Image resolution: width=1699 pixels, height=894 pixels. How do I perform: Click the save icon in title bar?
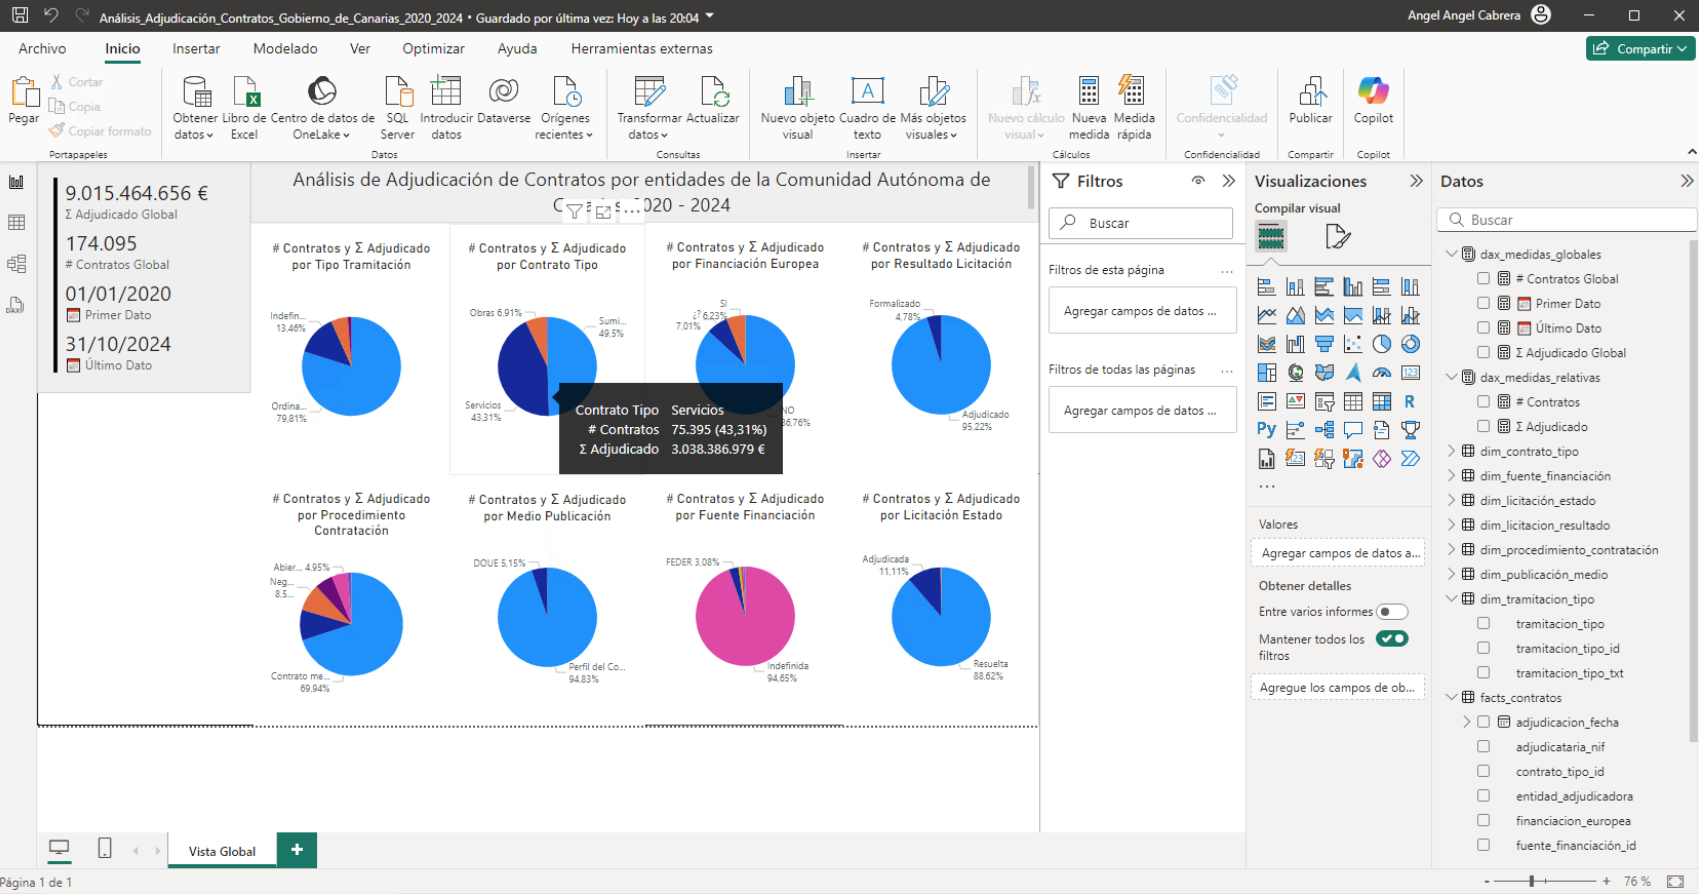(20, 16)
